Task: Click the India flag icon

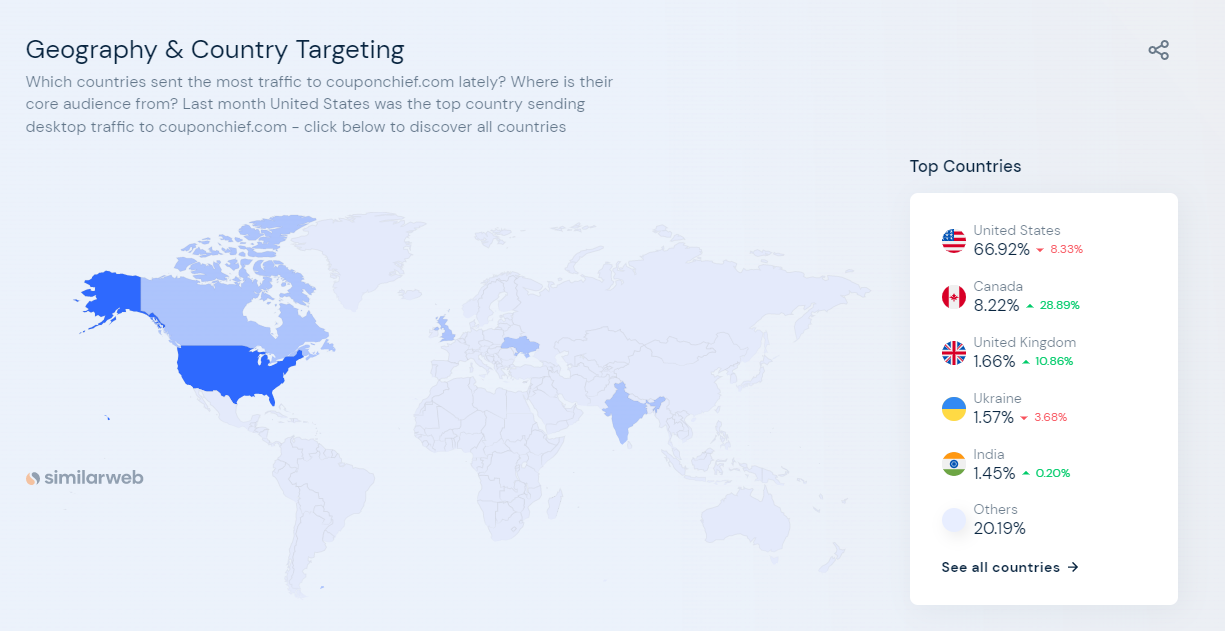Action: [x=954, y=465]
